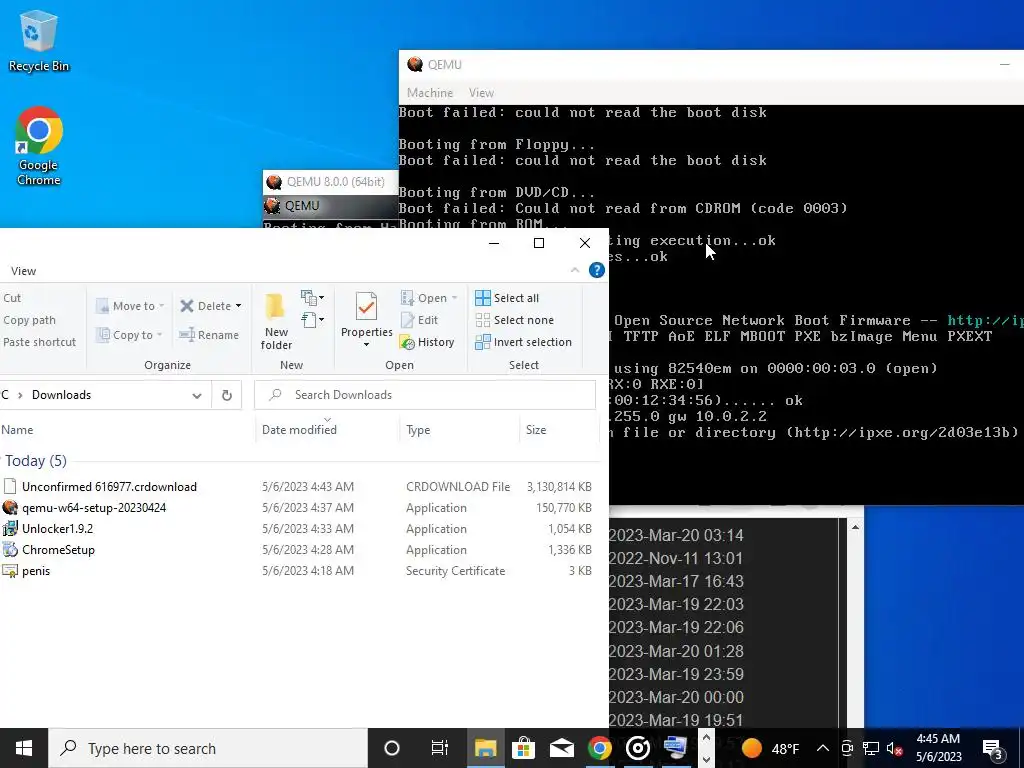
Task: Click the taskbar search box
Action: point(208,748)
